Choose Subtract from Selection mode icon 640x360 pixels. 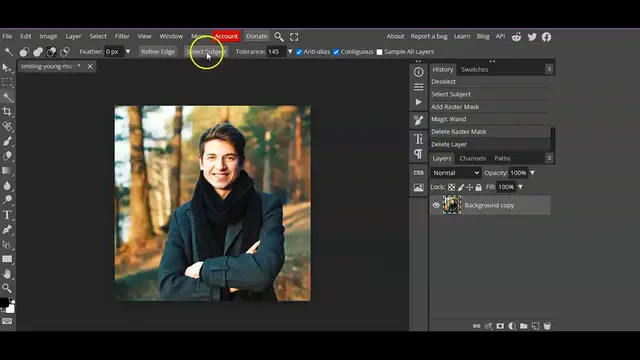click(x=51, y=52)
